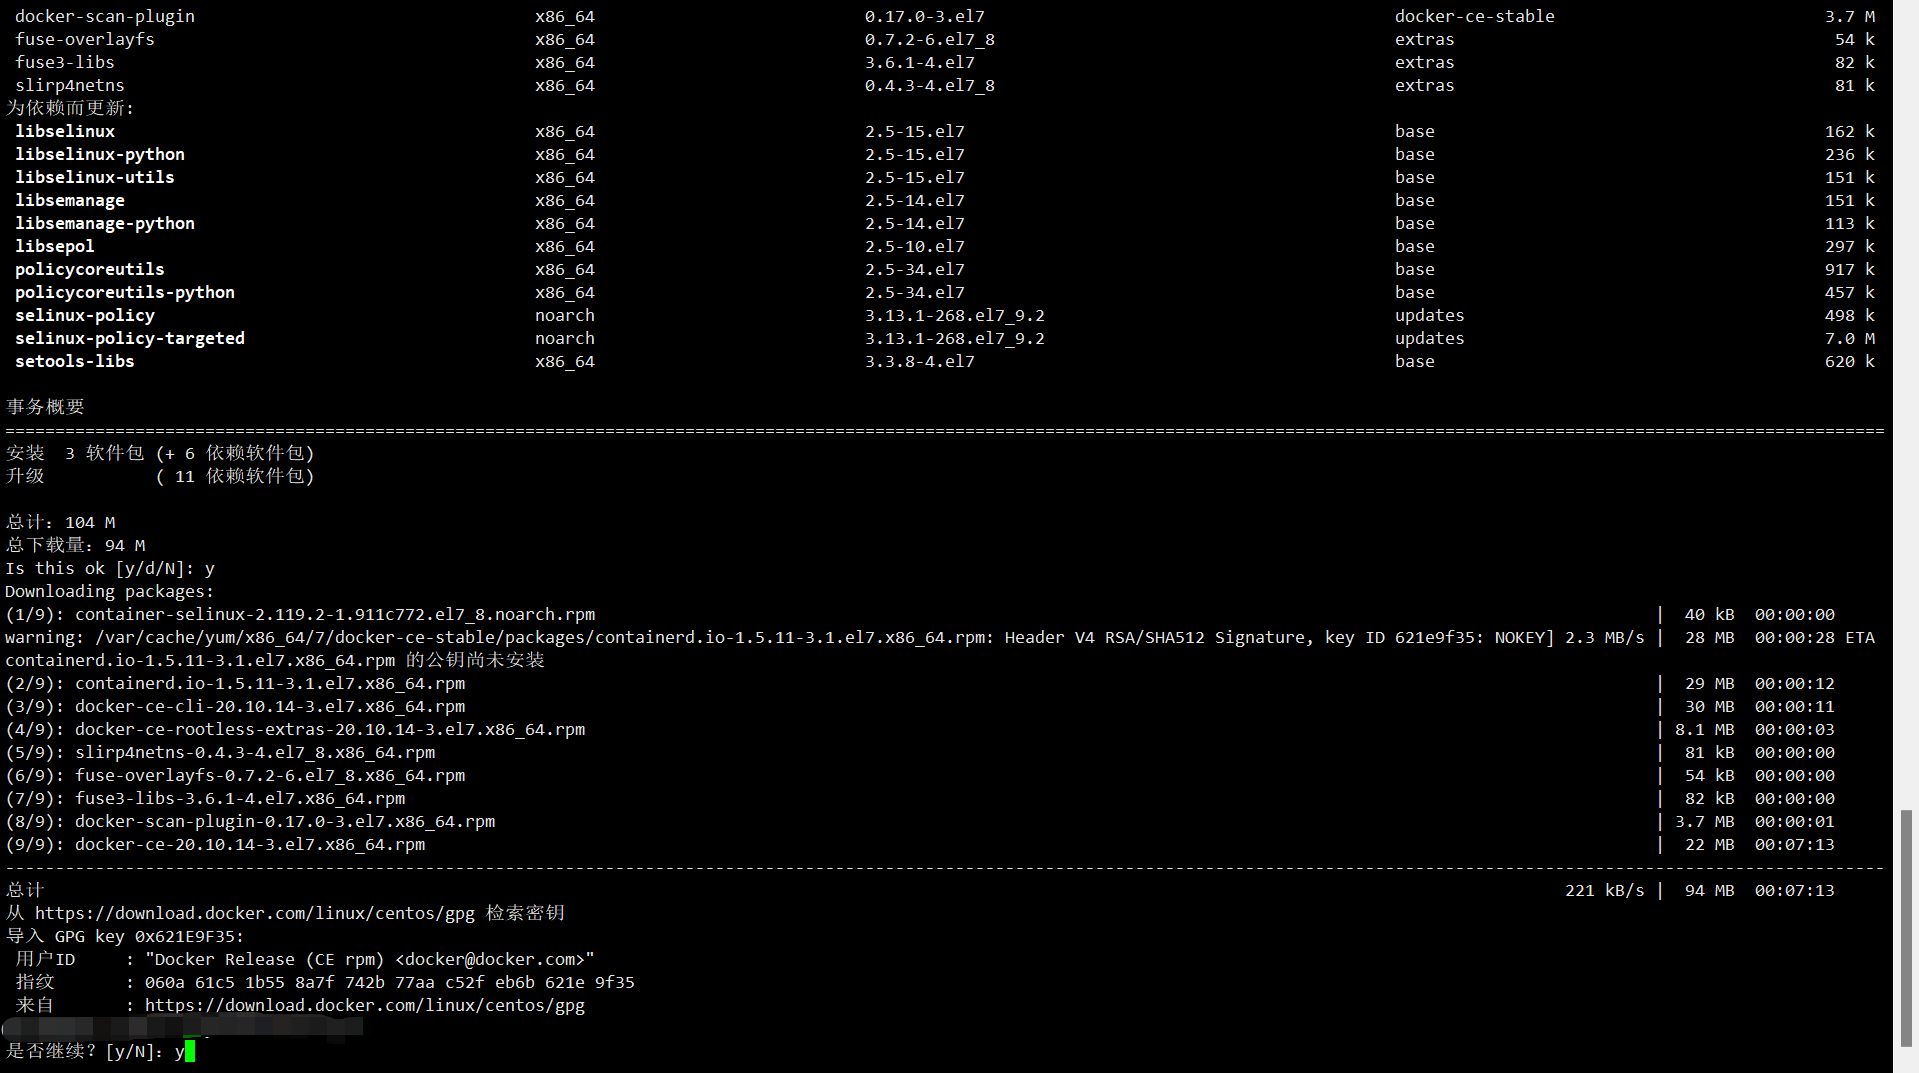Click the "00:00:28 ETA" value
This screenshot has width=1919, height=1073.
[x=1815, y=637]
